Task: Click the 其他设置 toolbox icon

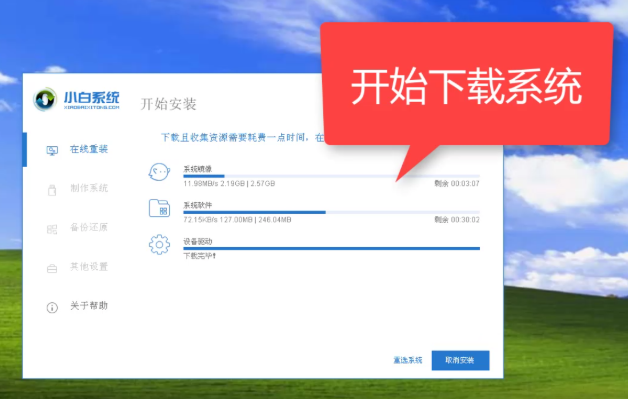Action: tap(52, 268)
